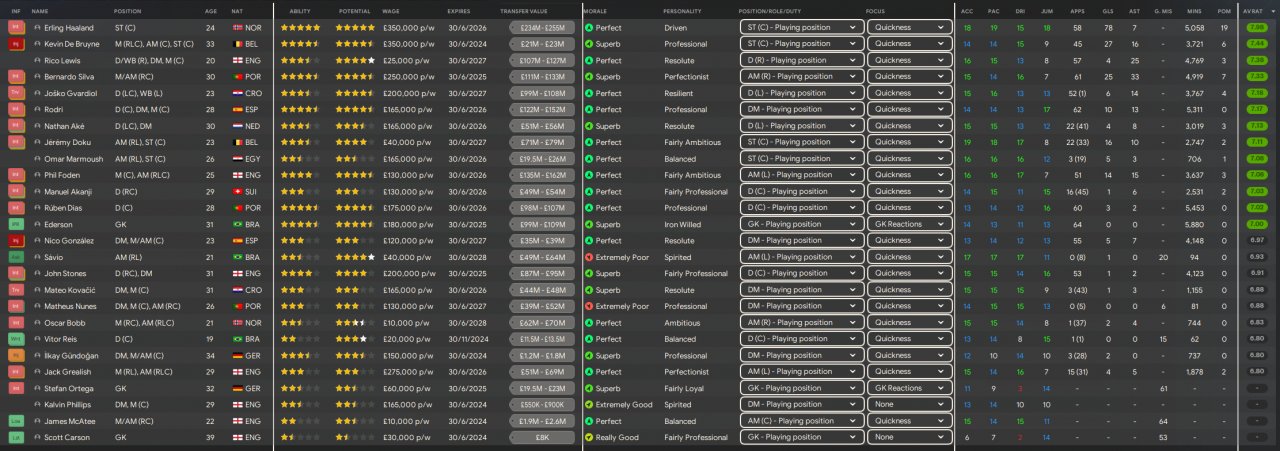Viewport: 1280px width, 451px height.
Task: Click the Switzerland flag in Manuel Akanji's row
Action: (x=237, y=192)
